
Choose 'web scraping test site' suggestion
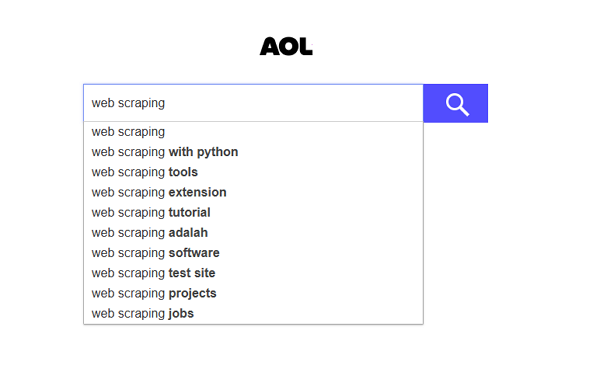click(x=253, y=273)
